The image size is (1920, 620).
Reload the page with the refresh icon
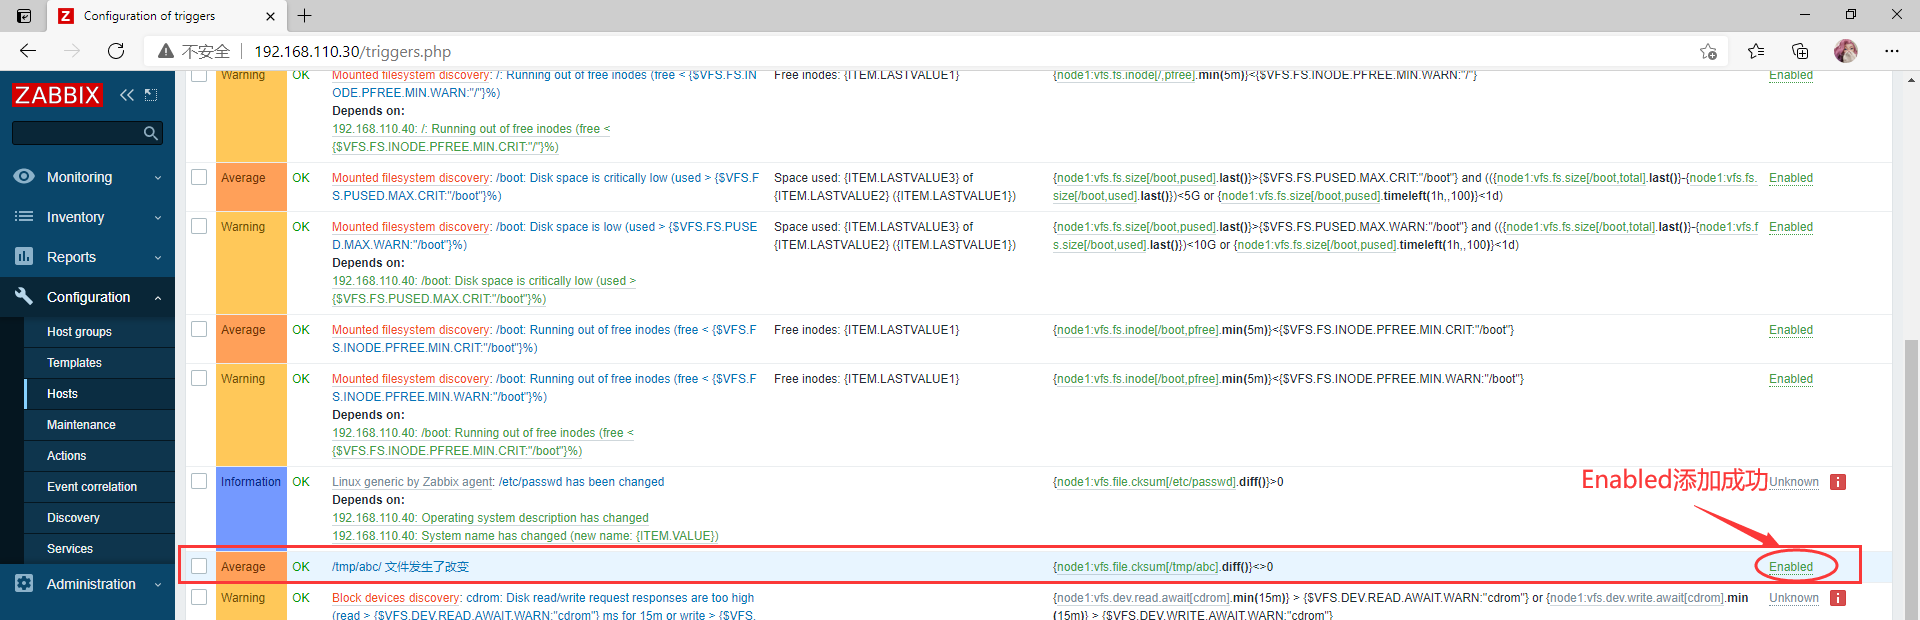click(x=116, y=51)
